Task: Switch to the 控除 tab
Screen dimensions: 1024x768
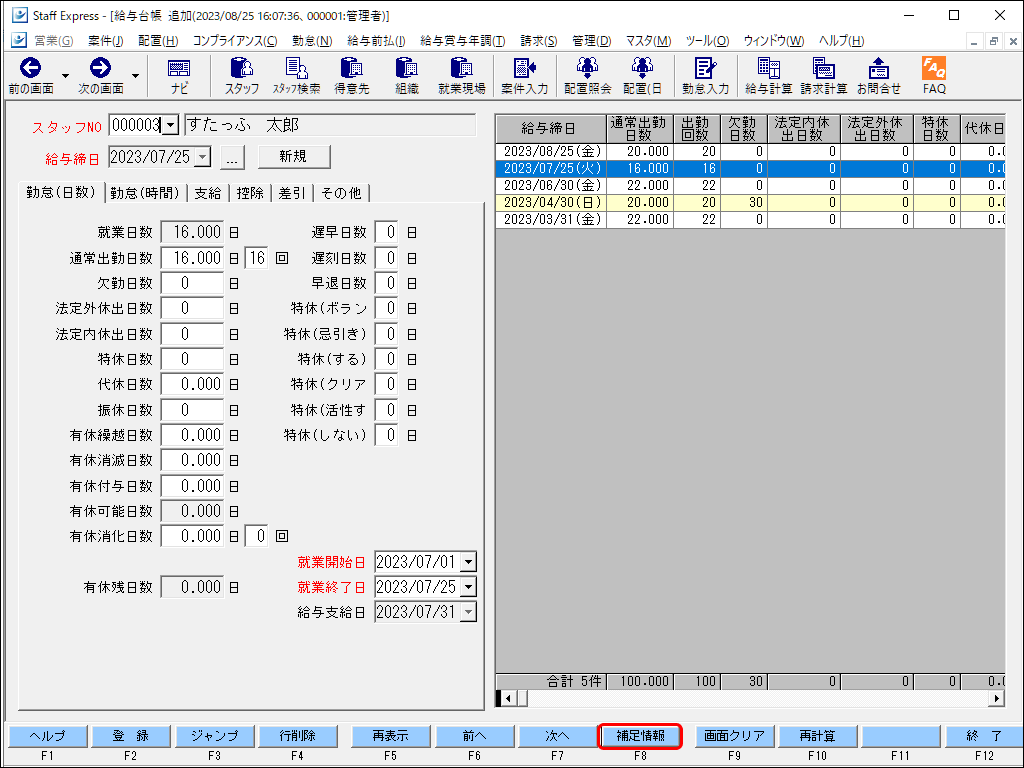Action: 250,193
